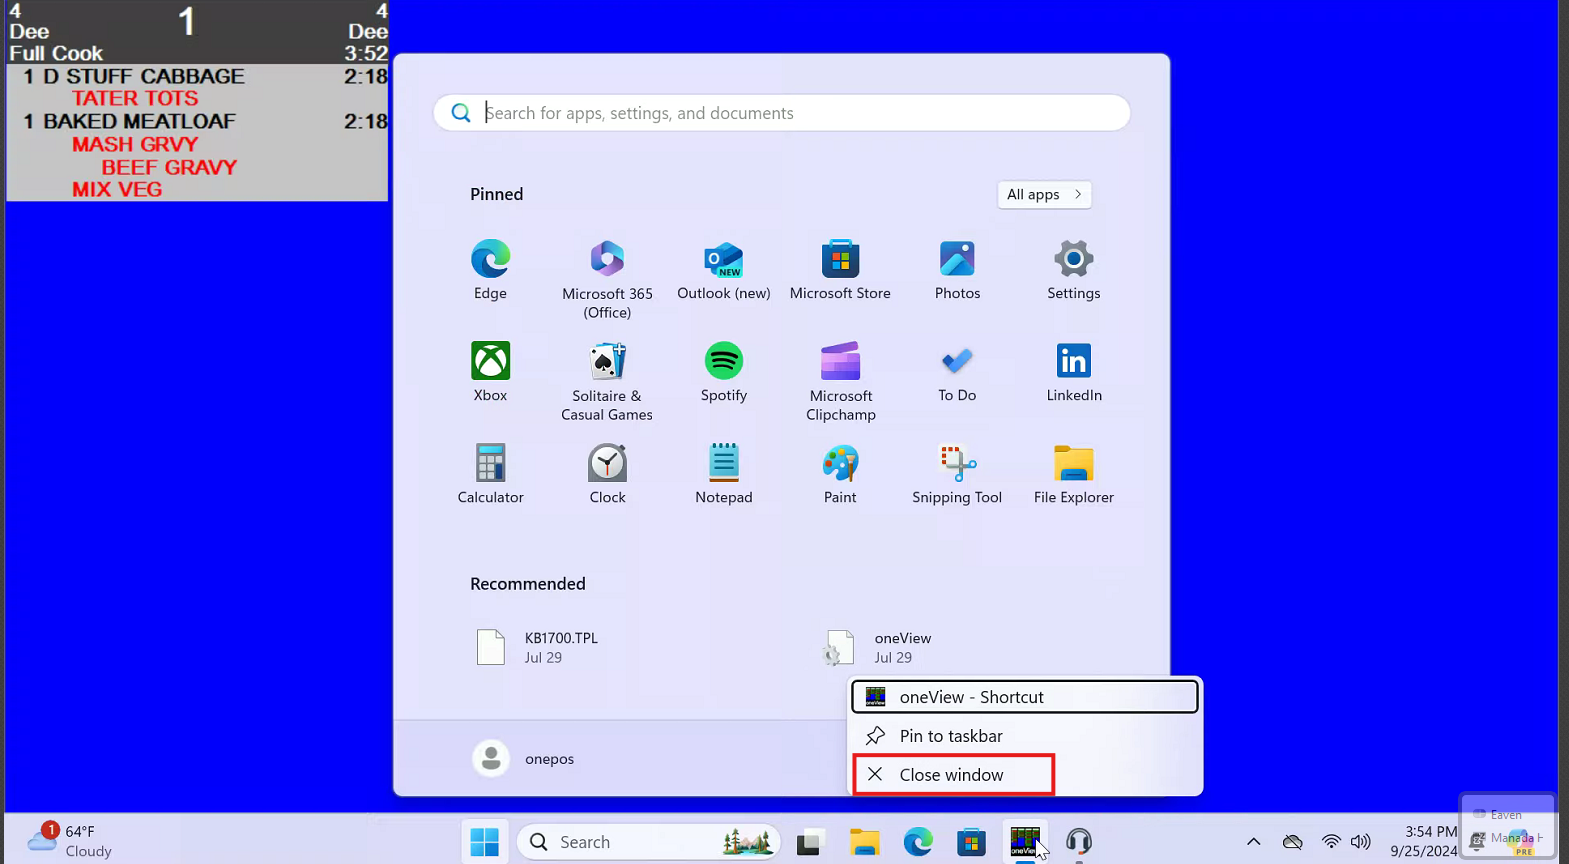Click the BEEF GRAVY modifier
This screenshot has height=864, width=1569.
click(169, 167)
